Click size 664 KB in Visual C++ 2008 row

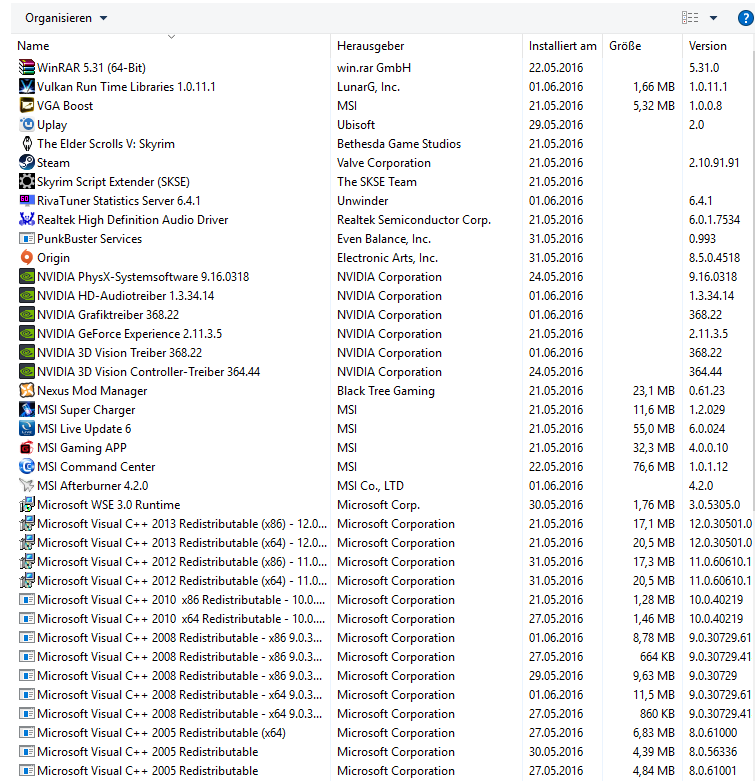click(x=657, y=656)
